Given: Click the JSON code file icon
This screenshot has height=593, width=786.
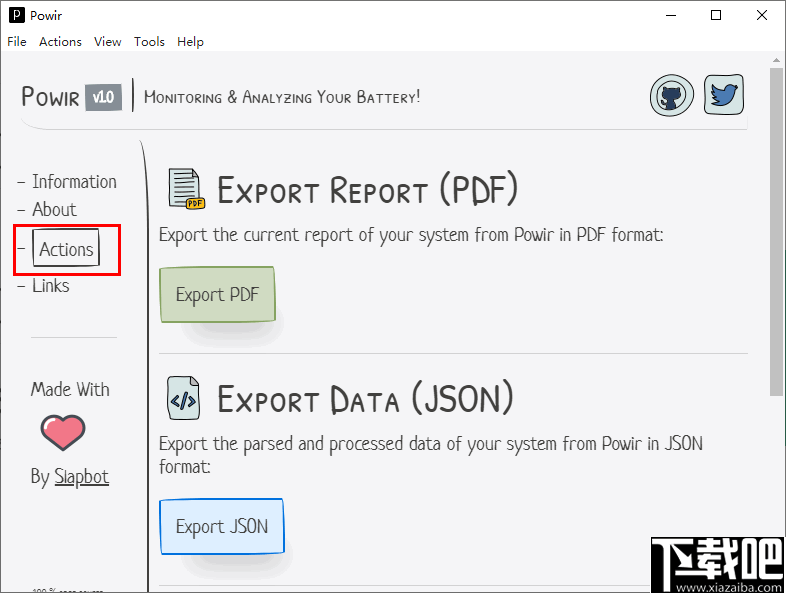Looking at the screenshot, I should (183, 399).
